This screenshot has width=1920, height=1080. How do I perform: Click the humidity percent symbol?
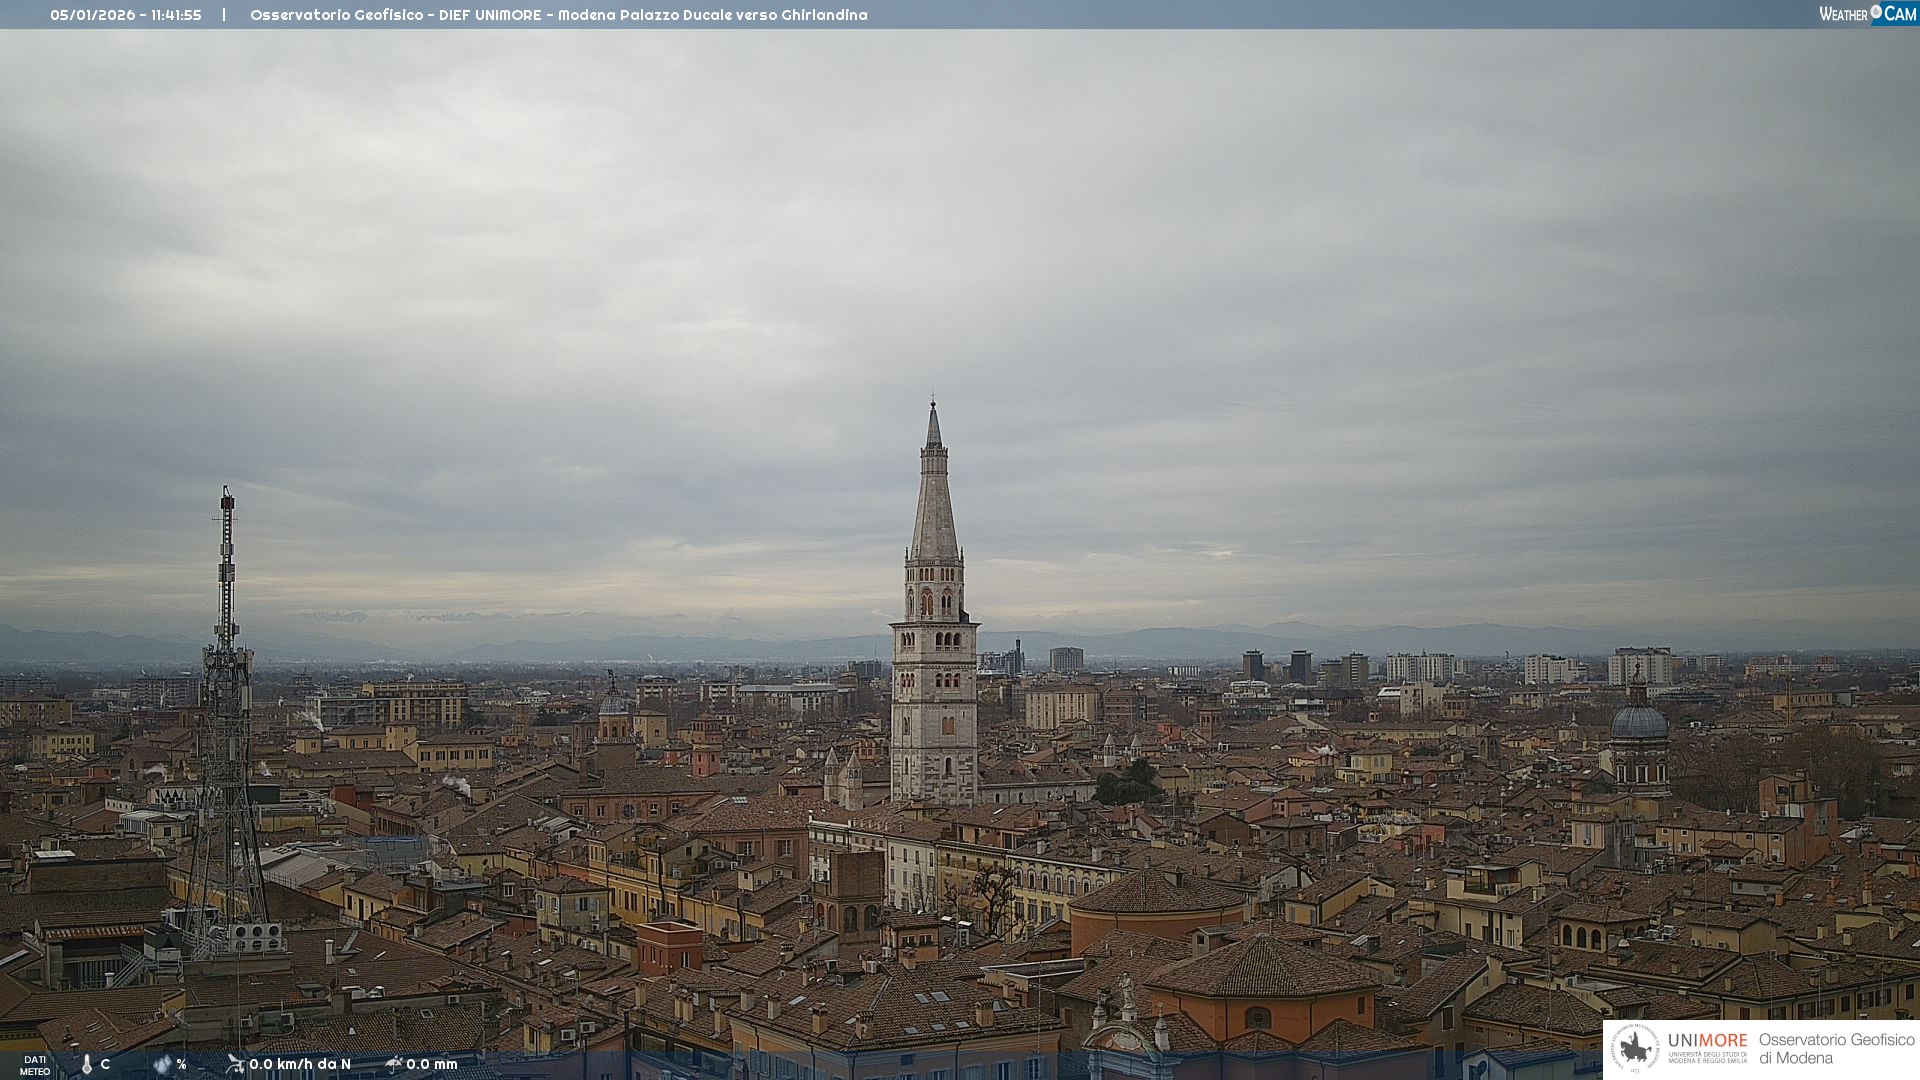pyautogui.click(x=181, y=1064)
